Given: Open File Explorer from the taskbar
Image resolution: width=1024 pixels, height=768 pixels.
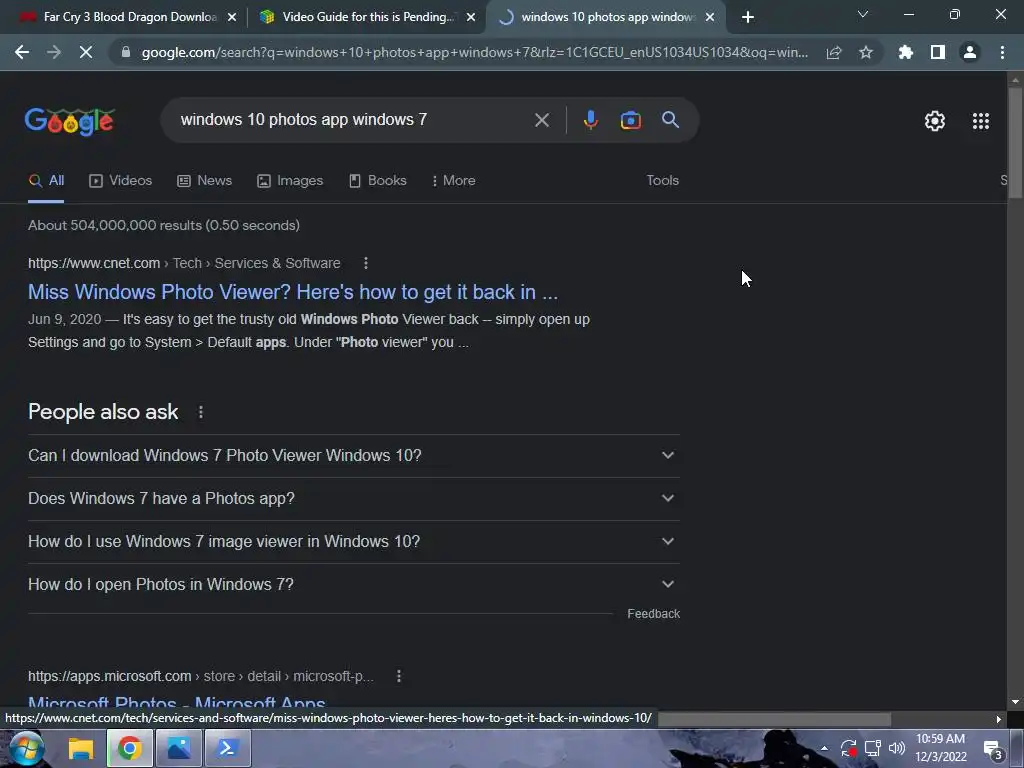Looking at the screenshot, I should tap(81, 748).
